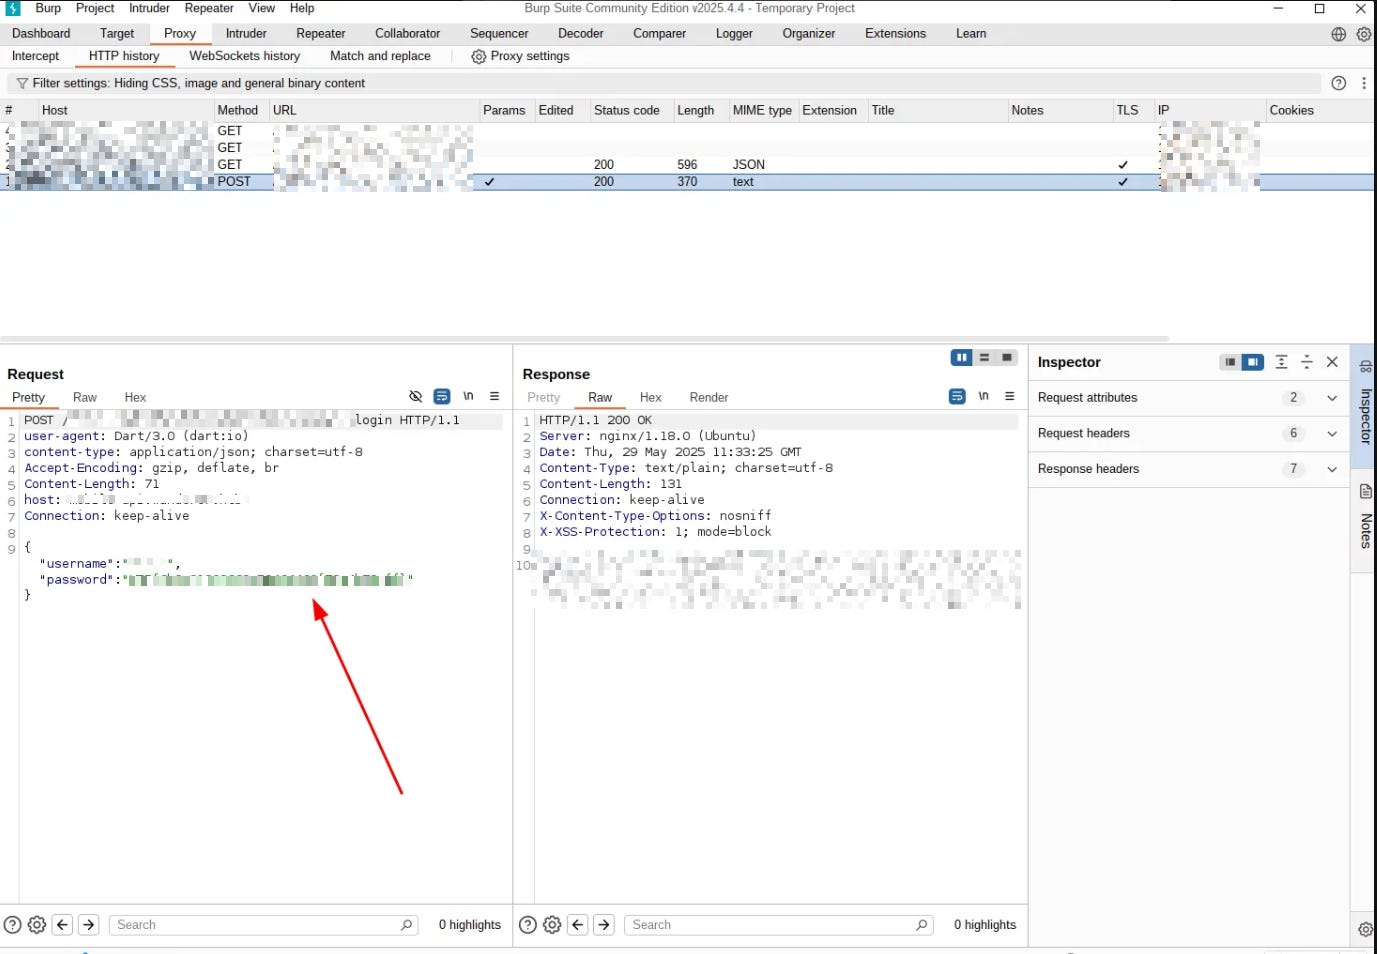
Task: Open the View menu
Action: click(x=262, y=8)
